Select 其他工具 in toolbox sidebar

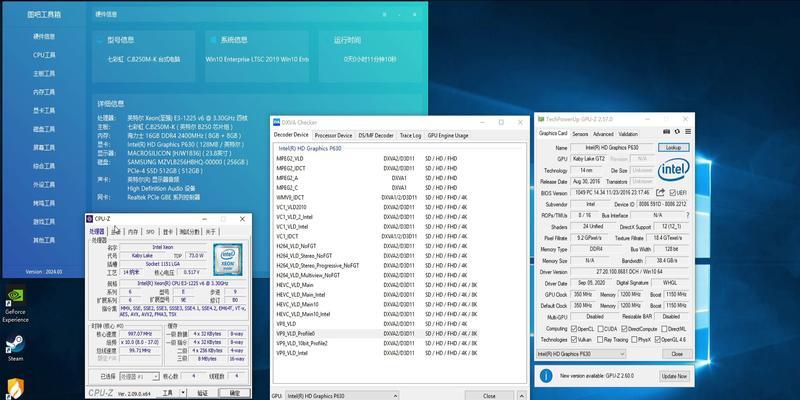tap(44, 240)
